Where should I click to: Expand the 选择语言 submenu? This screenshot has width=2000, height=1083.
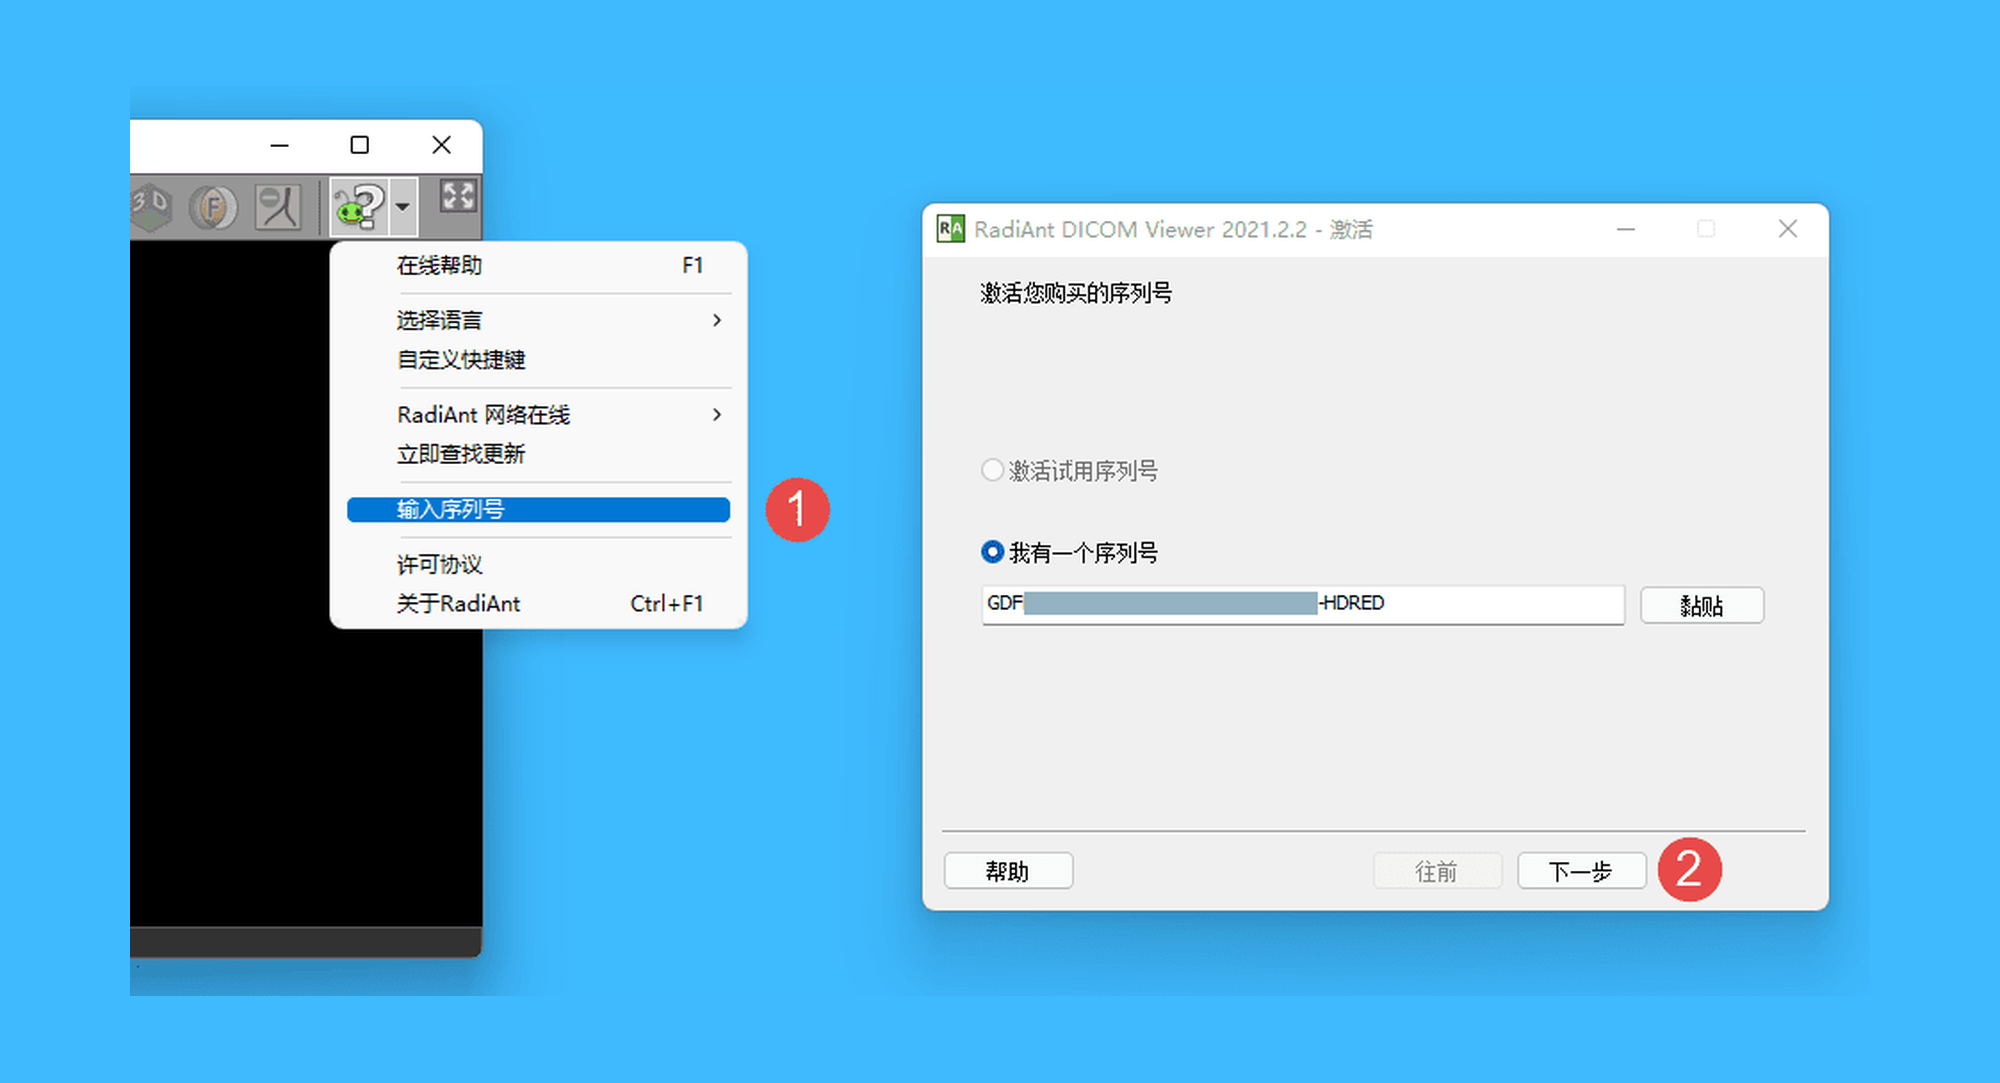tap(538, 320)
